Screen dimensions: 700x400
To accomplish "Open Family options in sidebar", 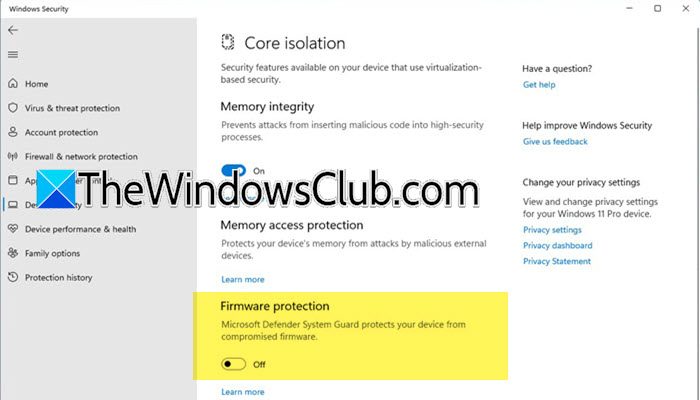I will coord(52,253).
